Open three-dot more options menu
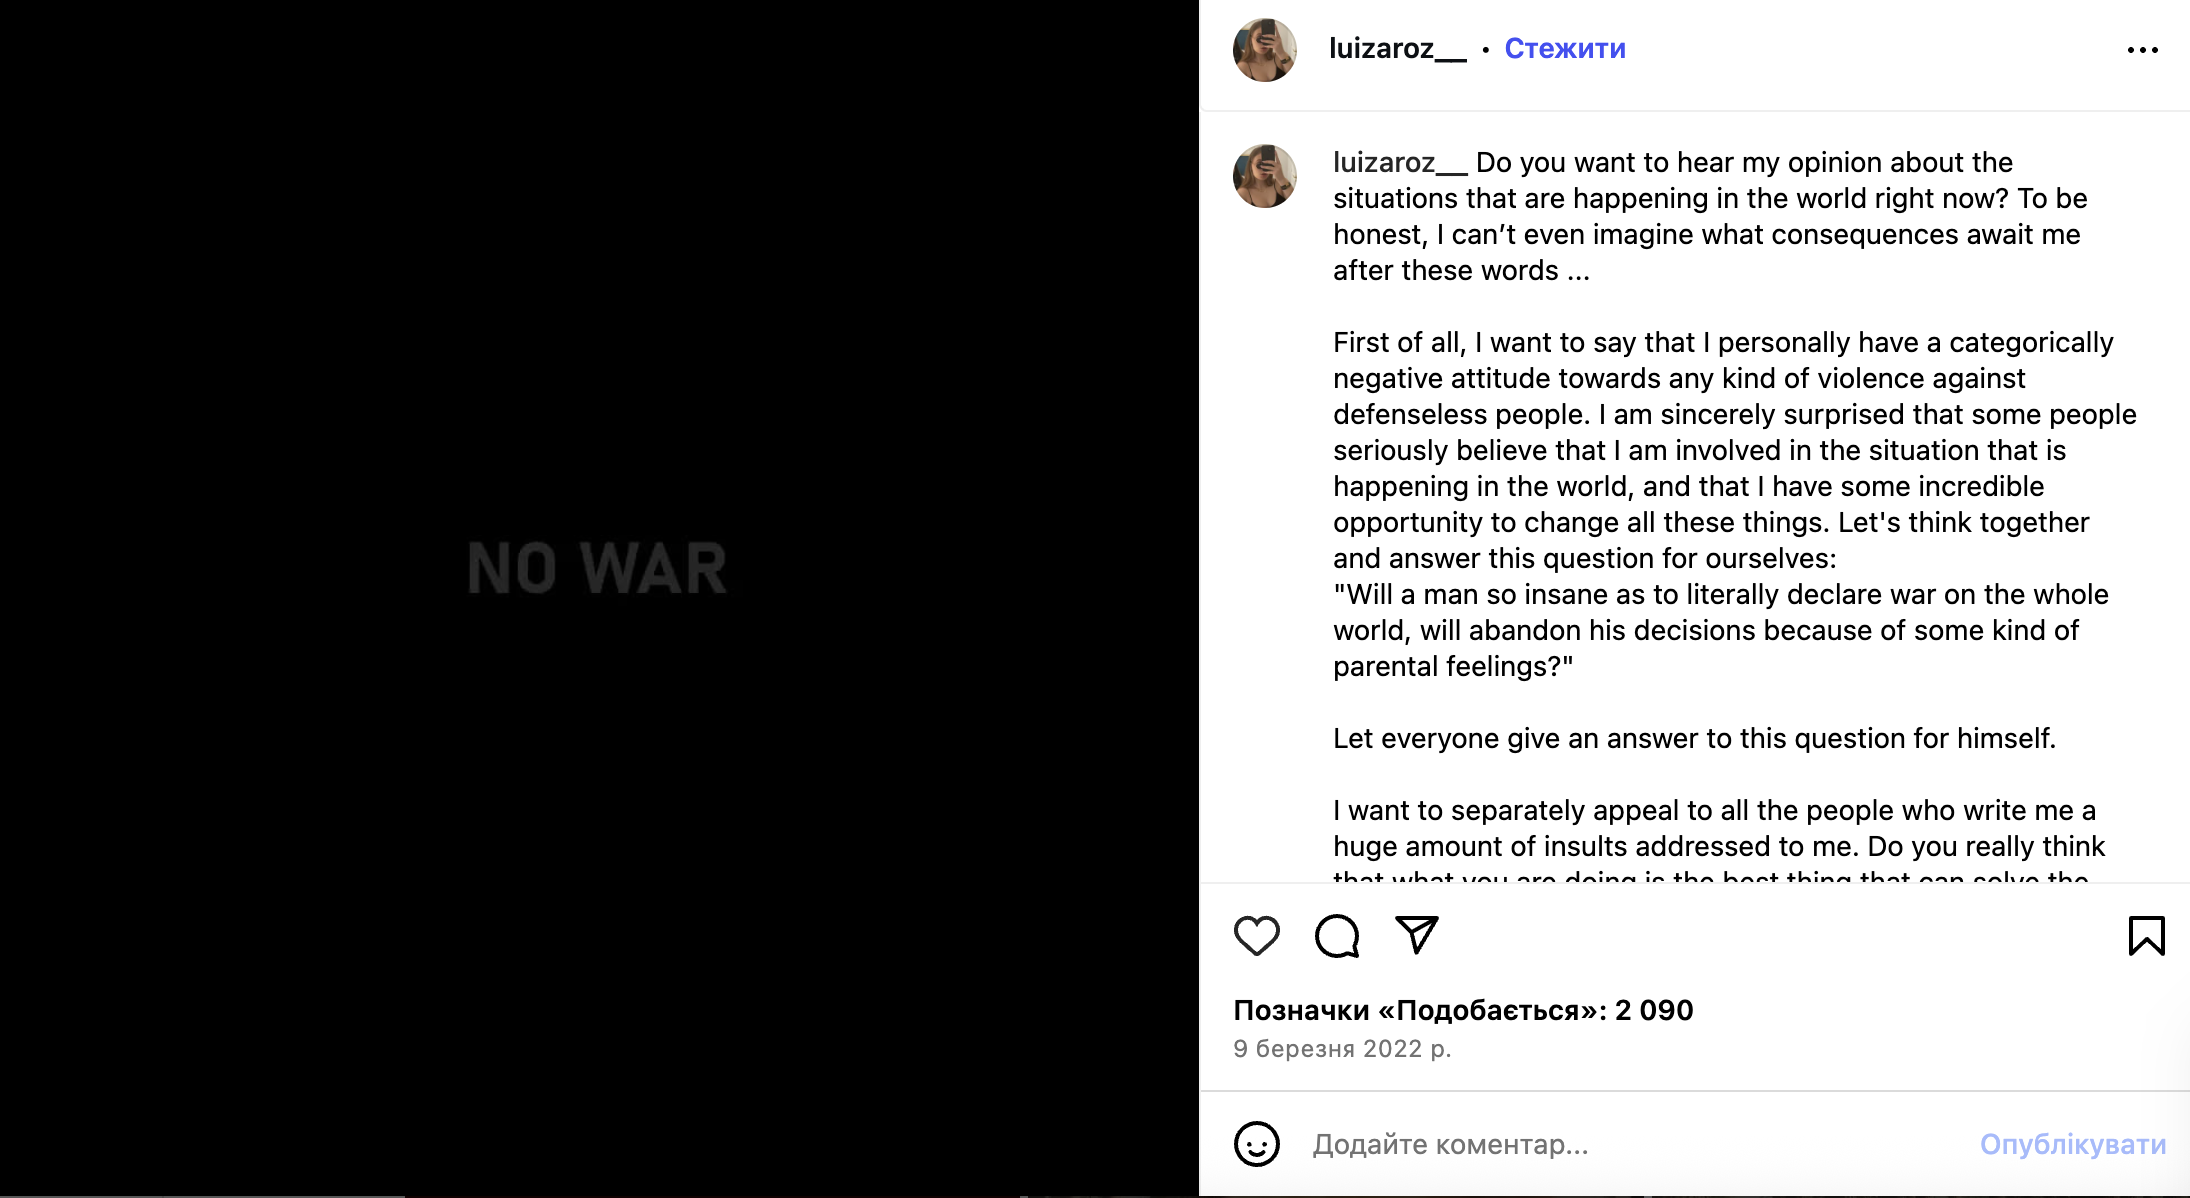This screenshot has height=1198, width=2190. pos(2143,50)
